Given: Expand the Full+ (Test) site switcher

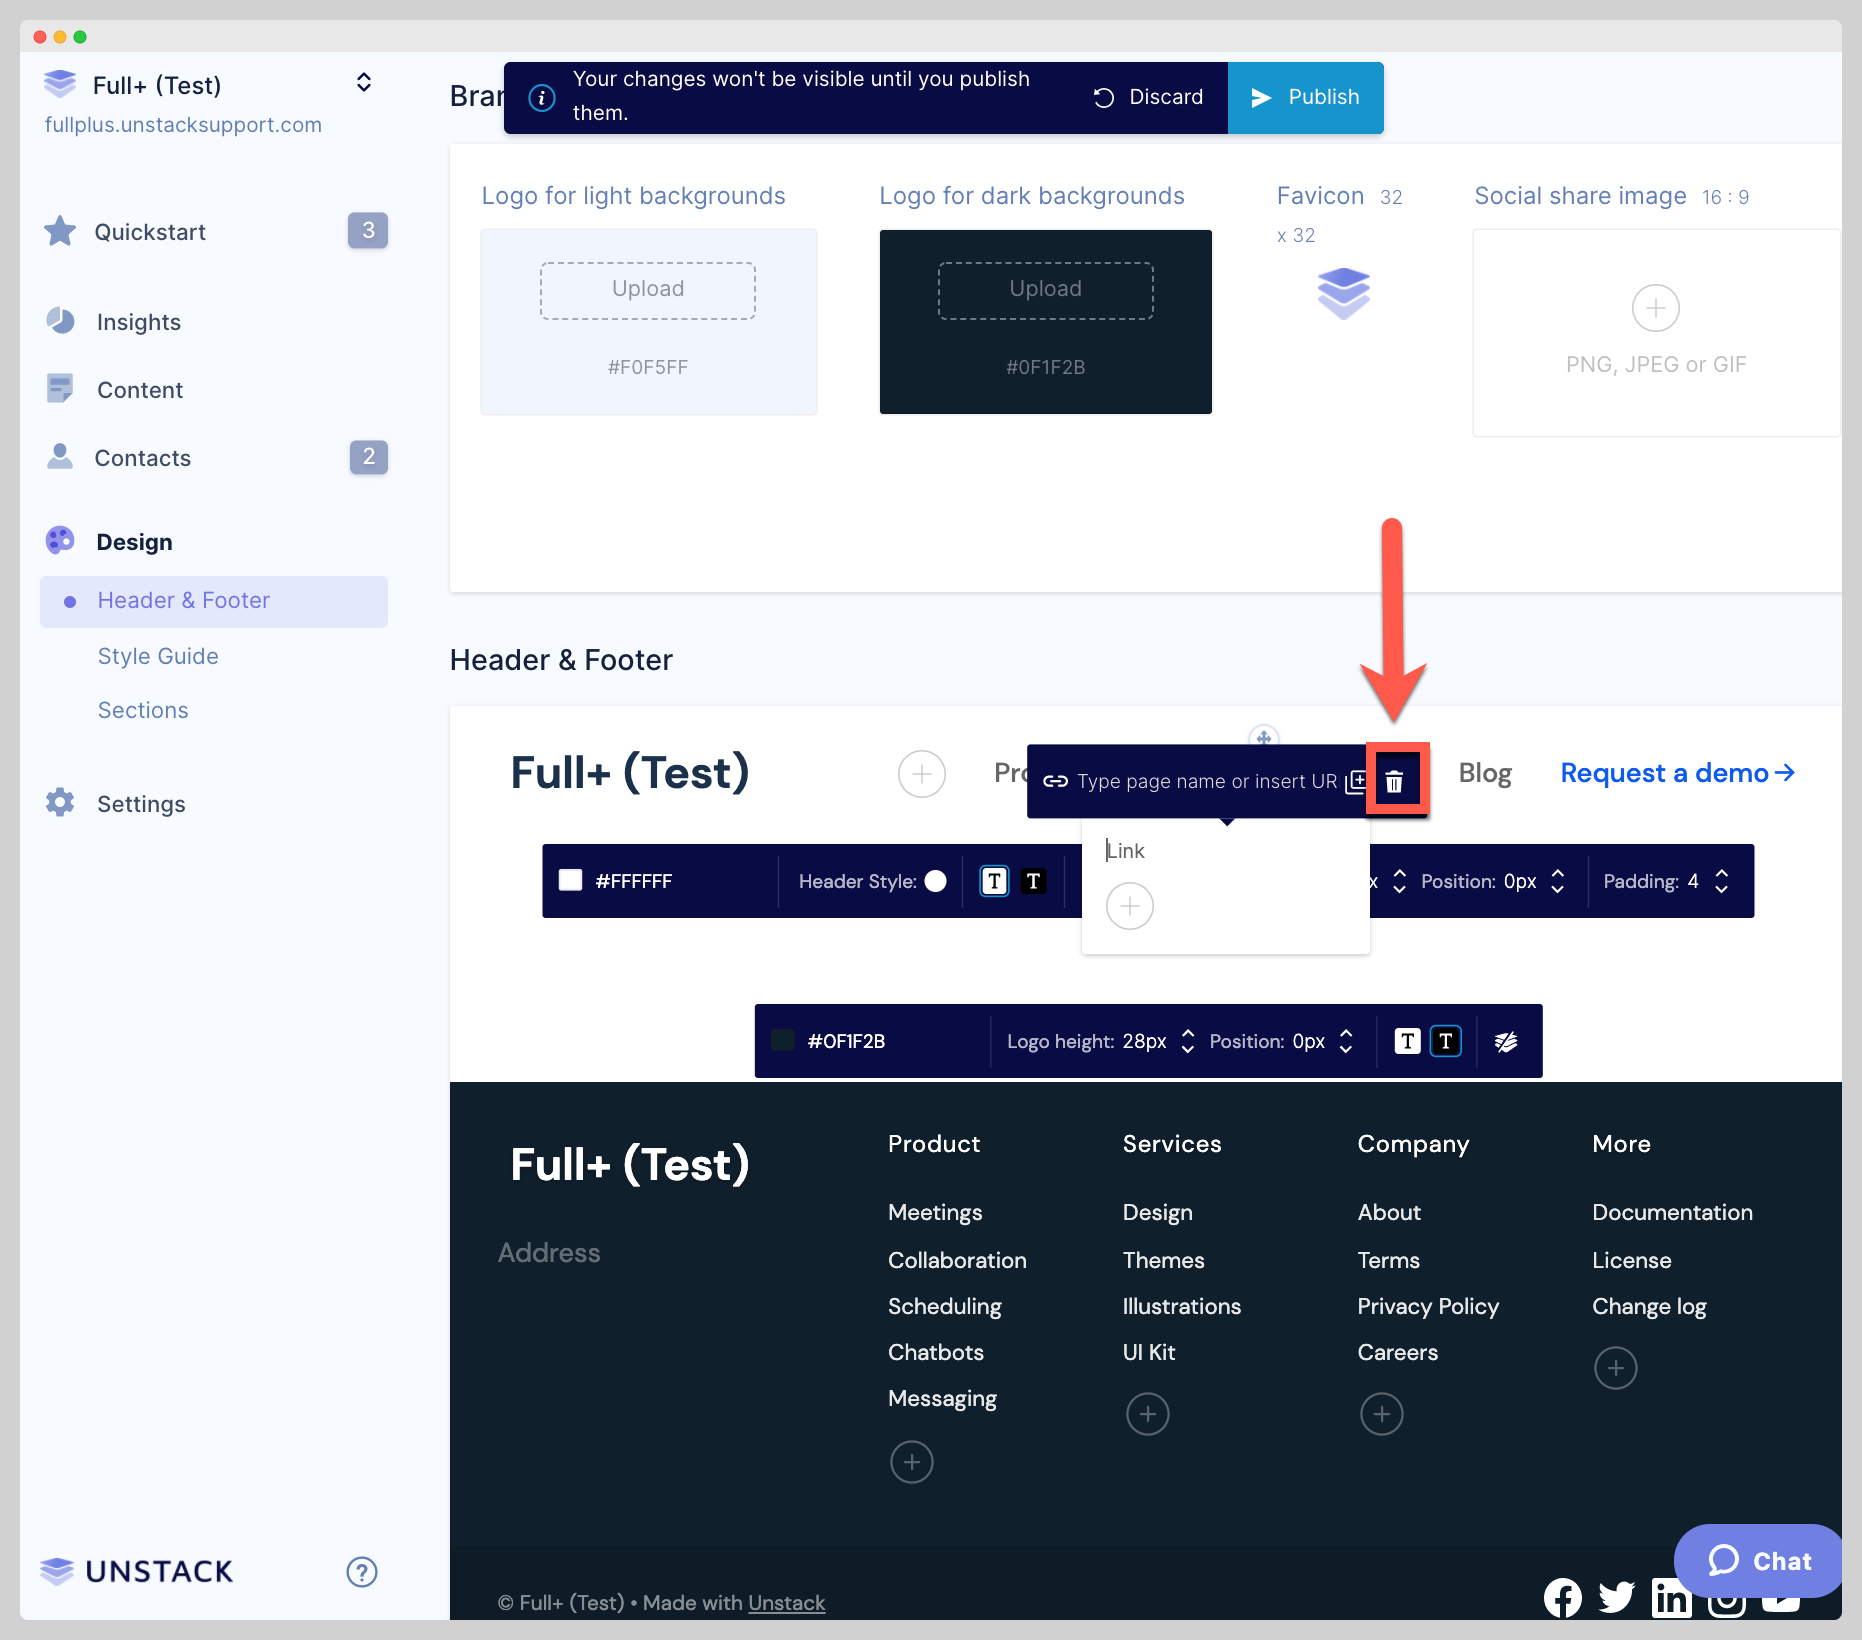Looking at the screenshot, I should (364, 83).
